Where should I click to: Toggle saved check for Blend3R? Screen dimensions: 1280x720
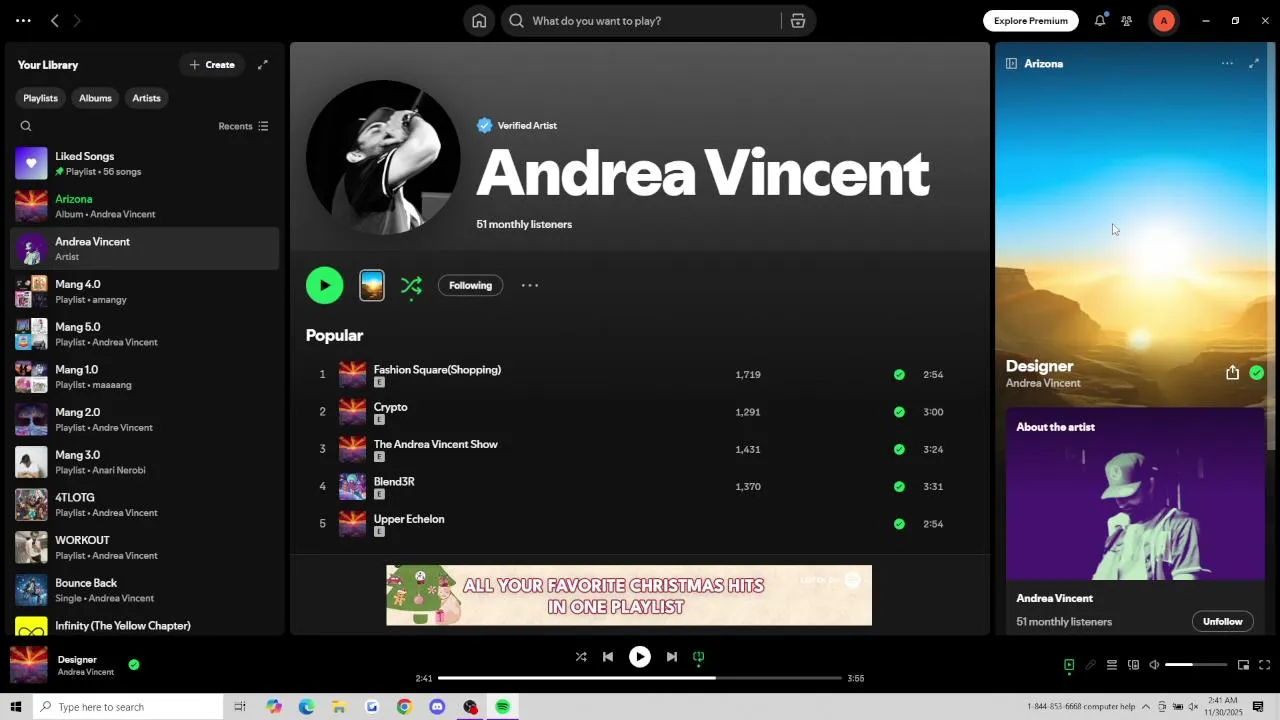(899, 487)
